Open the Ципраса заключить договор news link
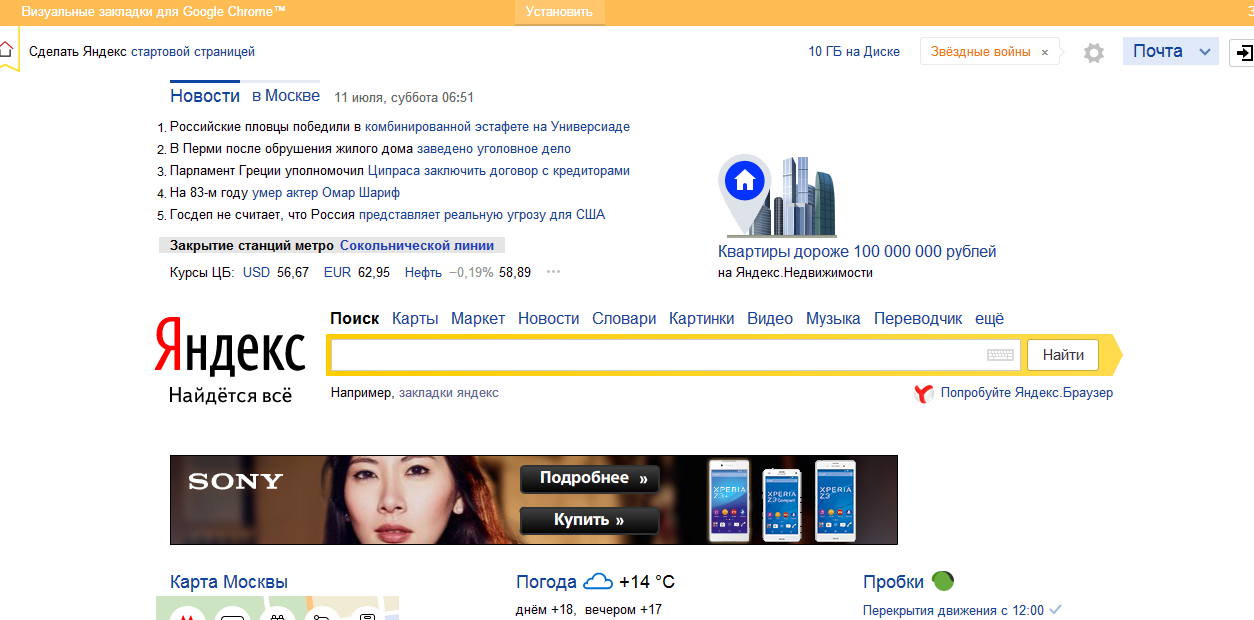Viewport: 1254px width, 620px height. pos(499,171)
